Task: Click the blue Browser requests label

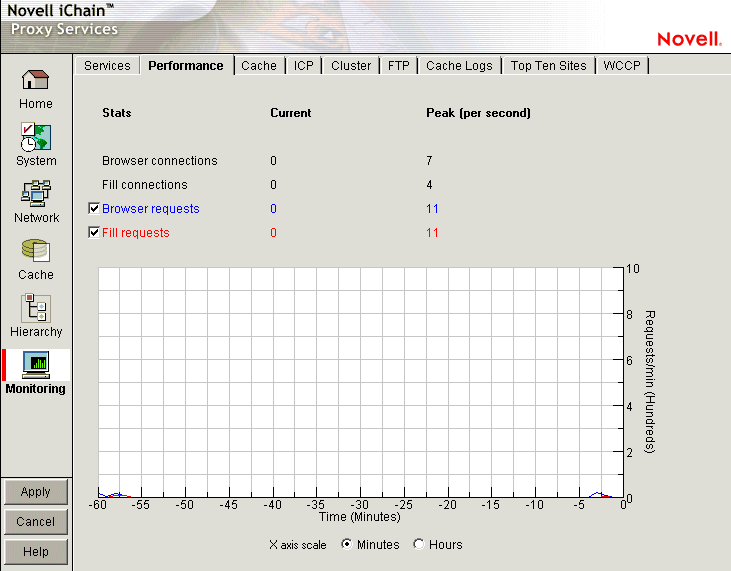Action: click(151, 208)
